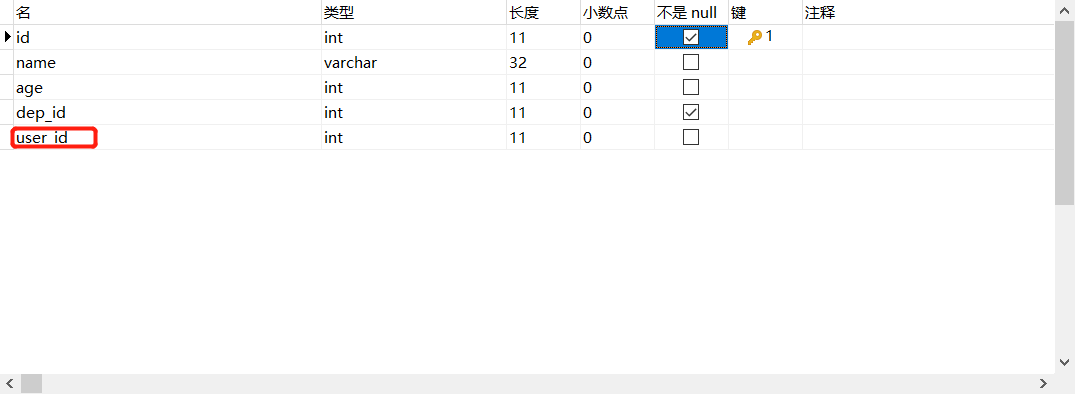Enable not null for name field
This screenshot has width=1075, height=394.
[691, 62]
